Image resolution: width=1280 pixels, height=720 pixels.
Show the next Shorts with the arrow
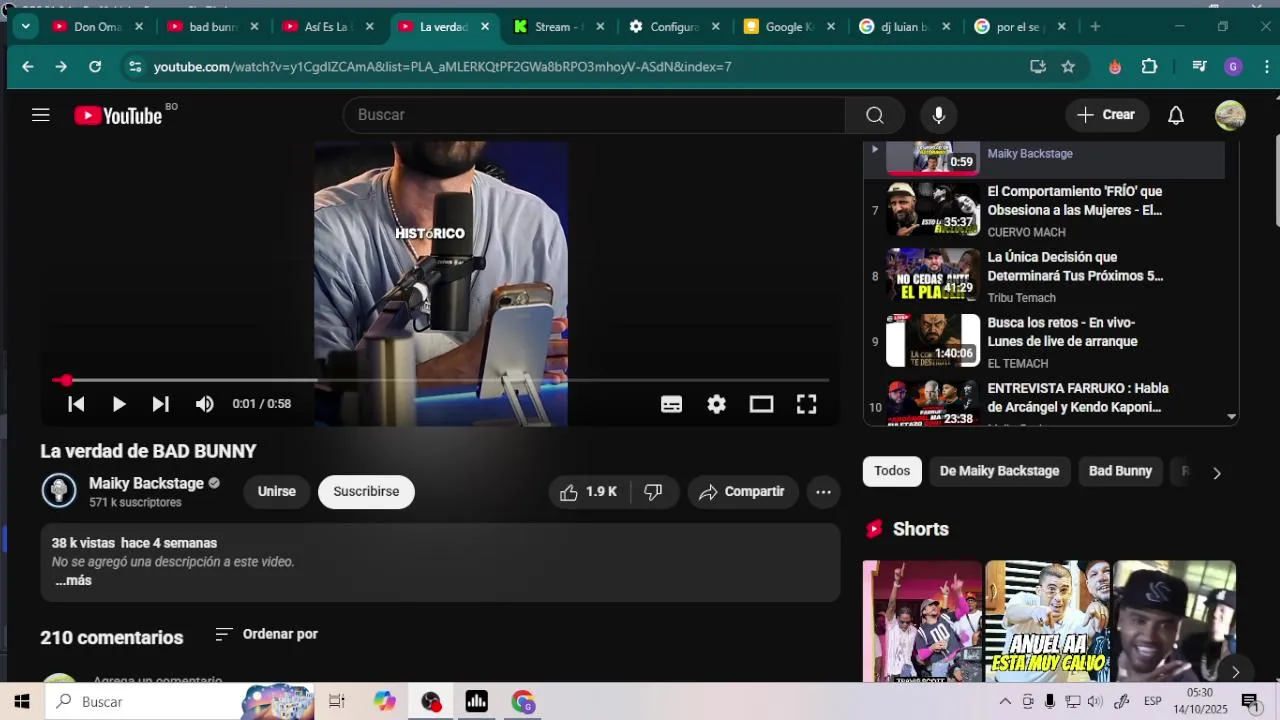coord(1235,672)
